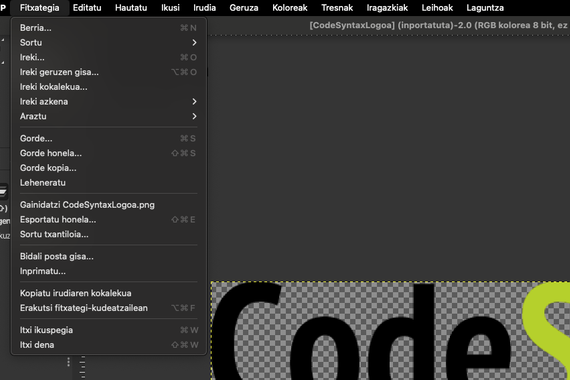The width and height of the screenshot is (570, 380).
Task: Open the Ikusi menu
Action: [170, 8]
